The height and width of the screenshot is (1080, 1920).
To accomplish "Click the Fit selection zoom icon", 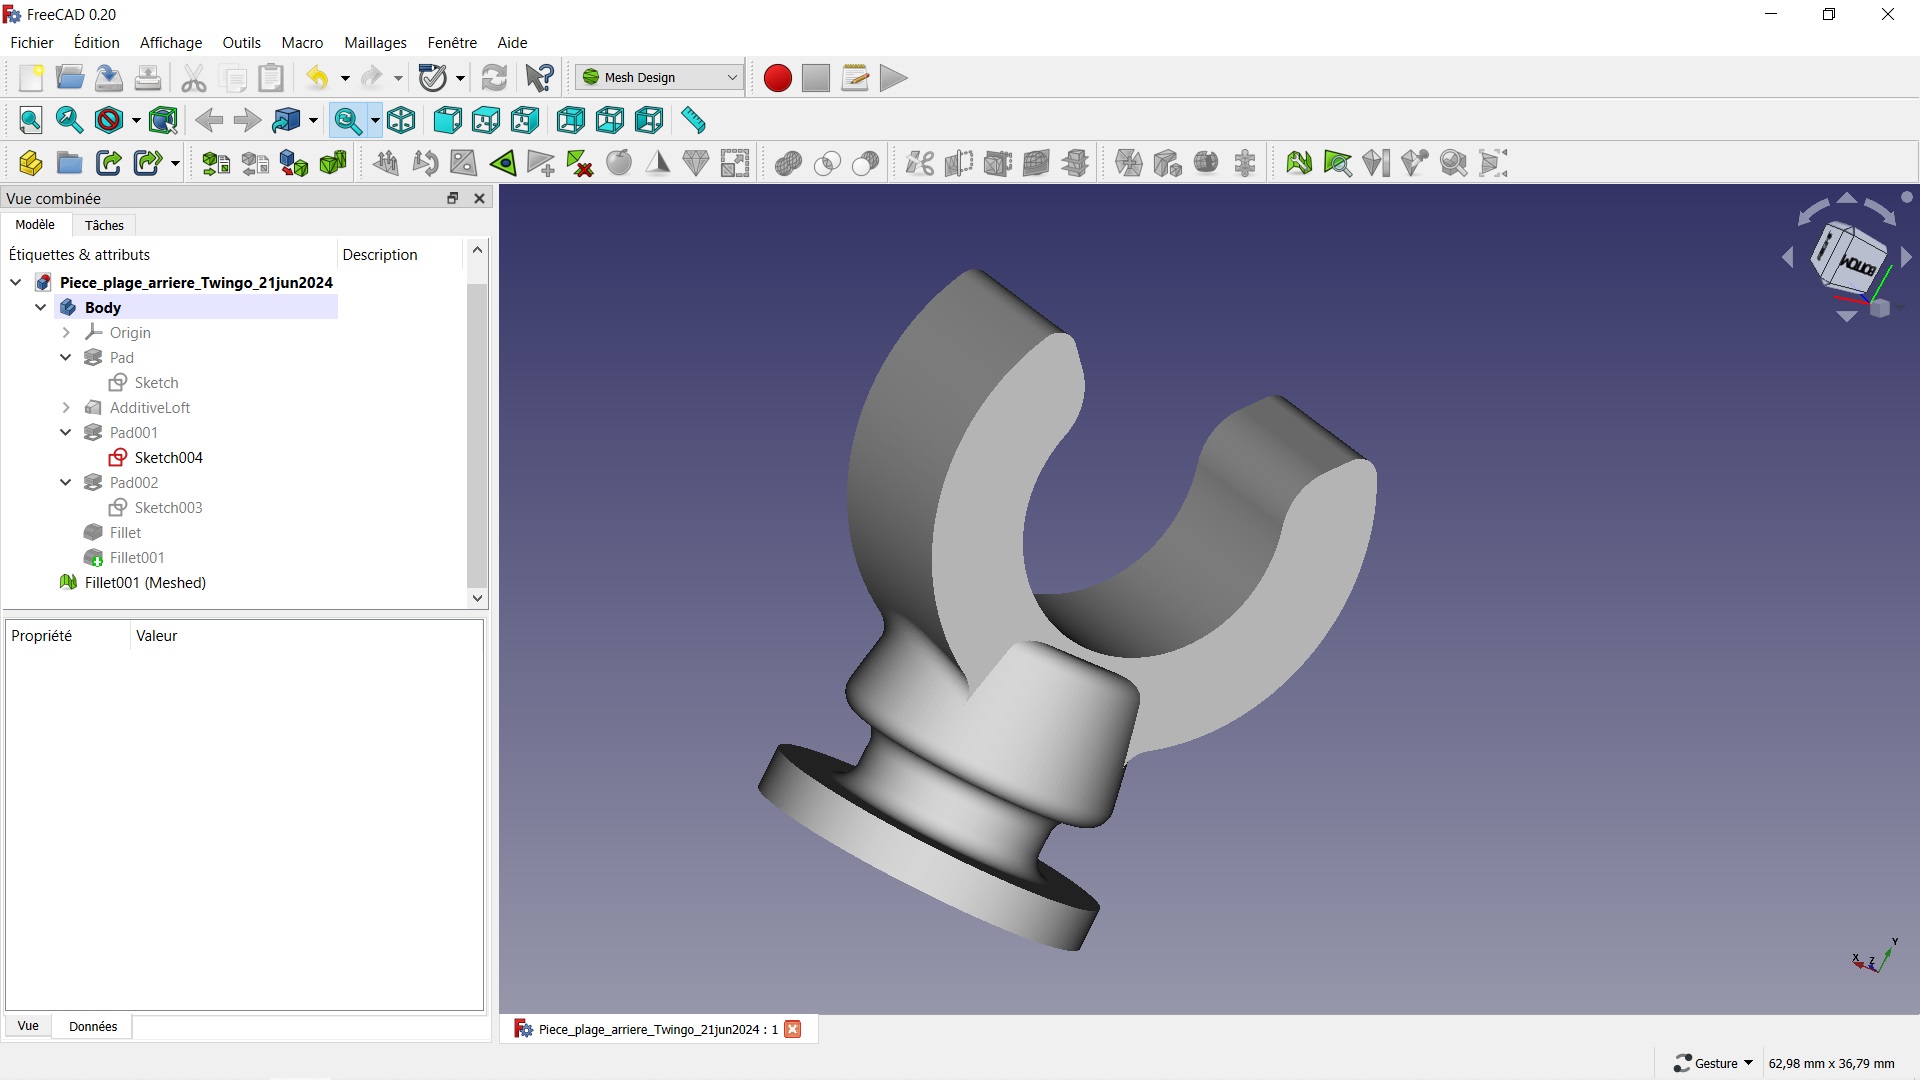I will point(69,121).
